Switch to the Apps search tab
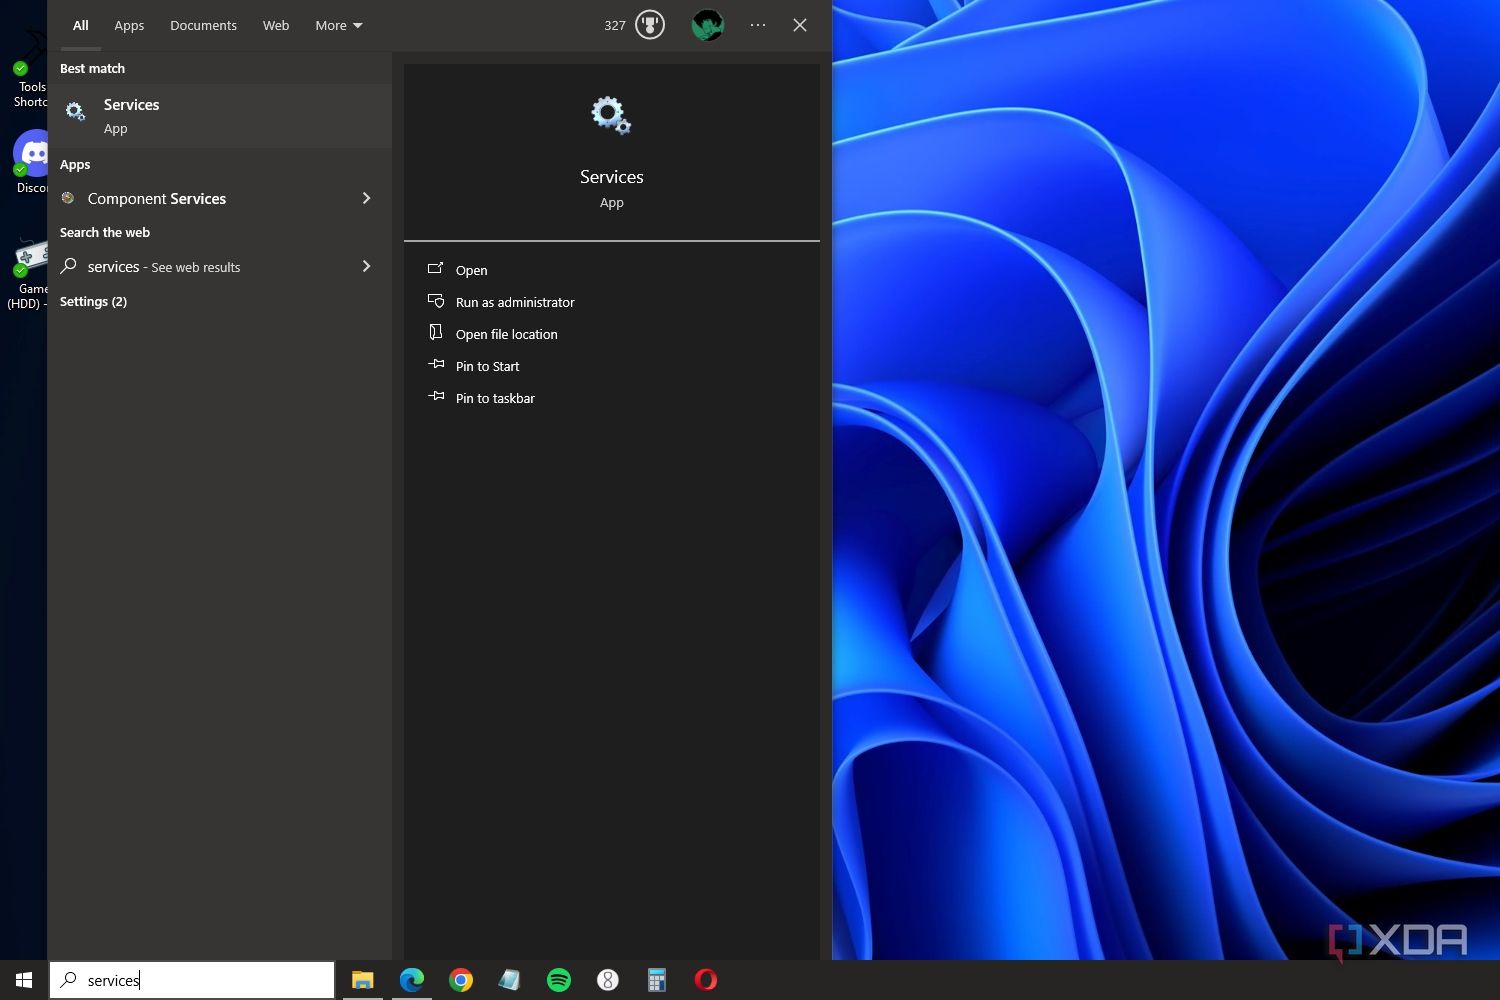The width and height of the screenshot is (1500, 1000). click(129, 25)
